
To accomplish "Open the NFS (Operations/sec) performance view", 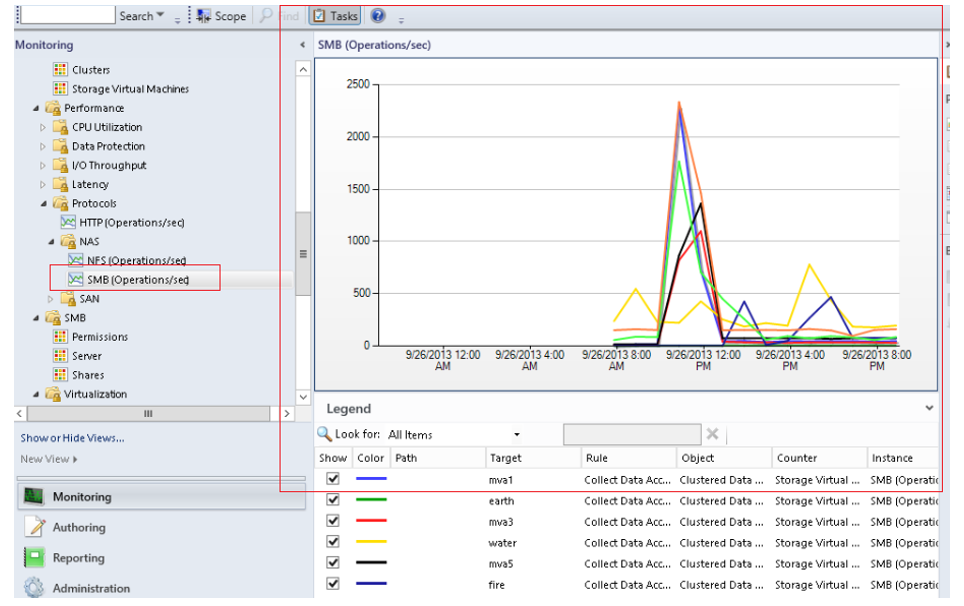I will tap(135, 260).
